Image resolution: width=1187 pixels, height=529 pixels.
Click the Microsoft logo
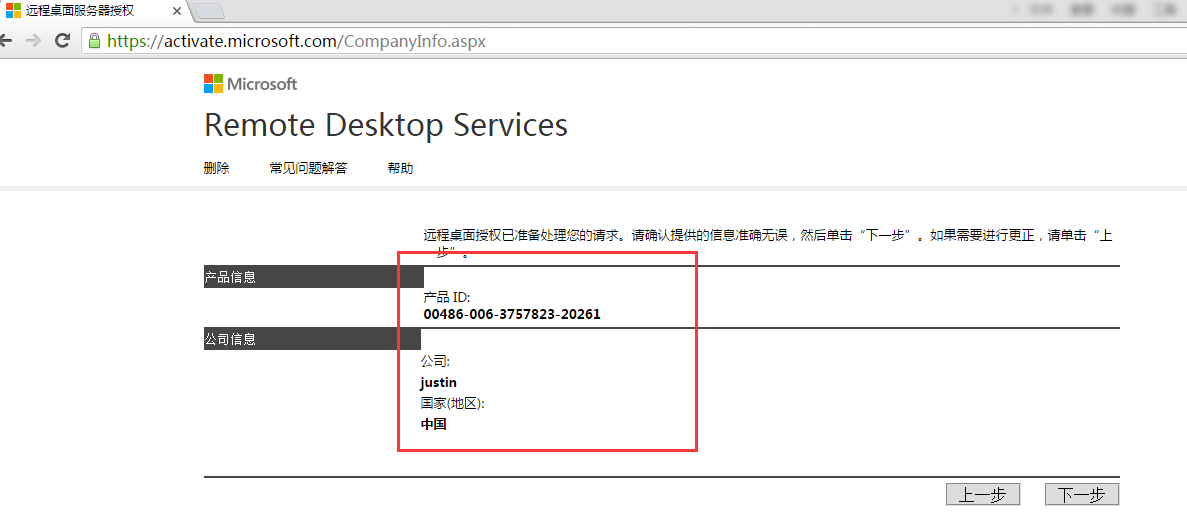click(x=251, y=84)
